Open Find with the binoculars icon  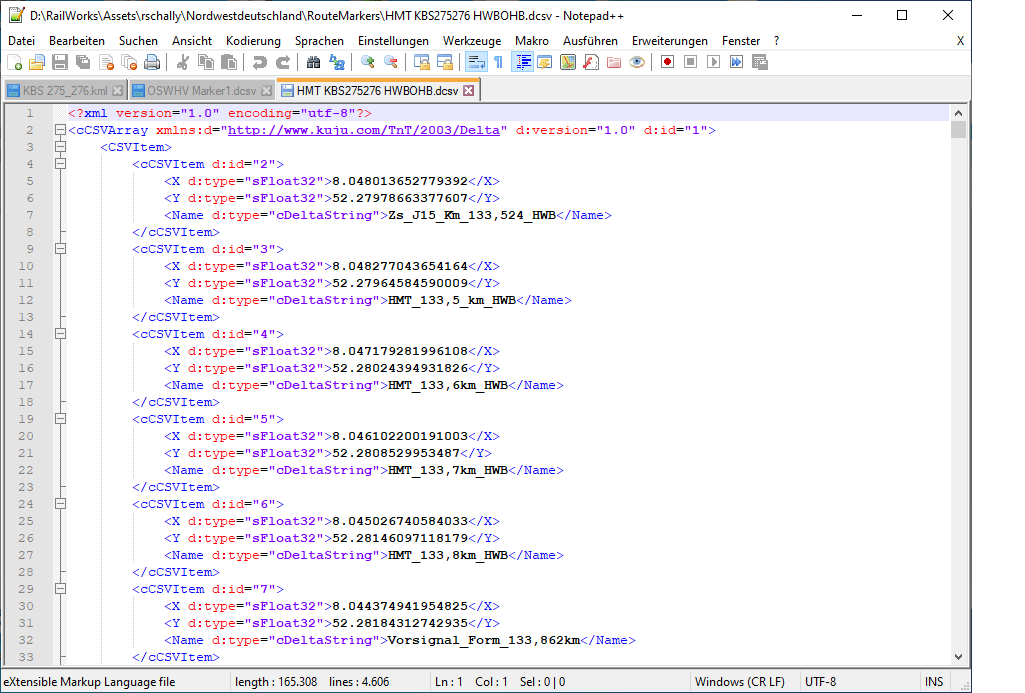(314, 62)
